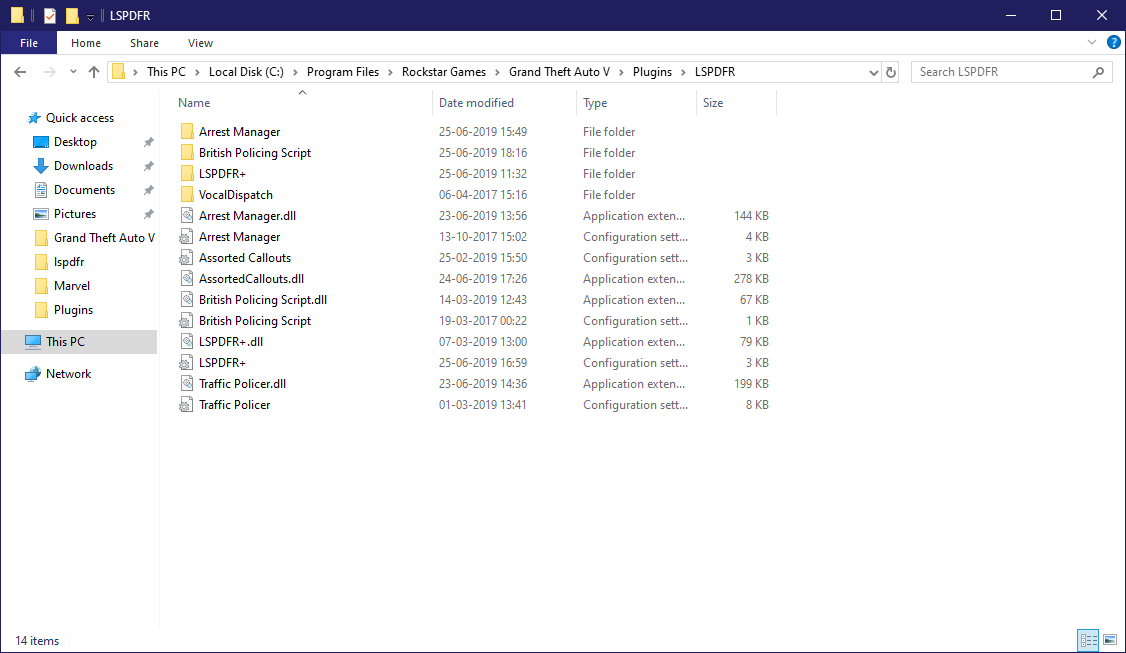Open the File menu
Image resolution: width=1126 pixels, height=653 pixels.
tap(29, 43)
